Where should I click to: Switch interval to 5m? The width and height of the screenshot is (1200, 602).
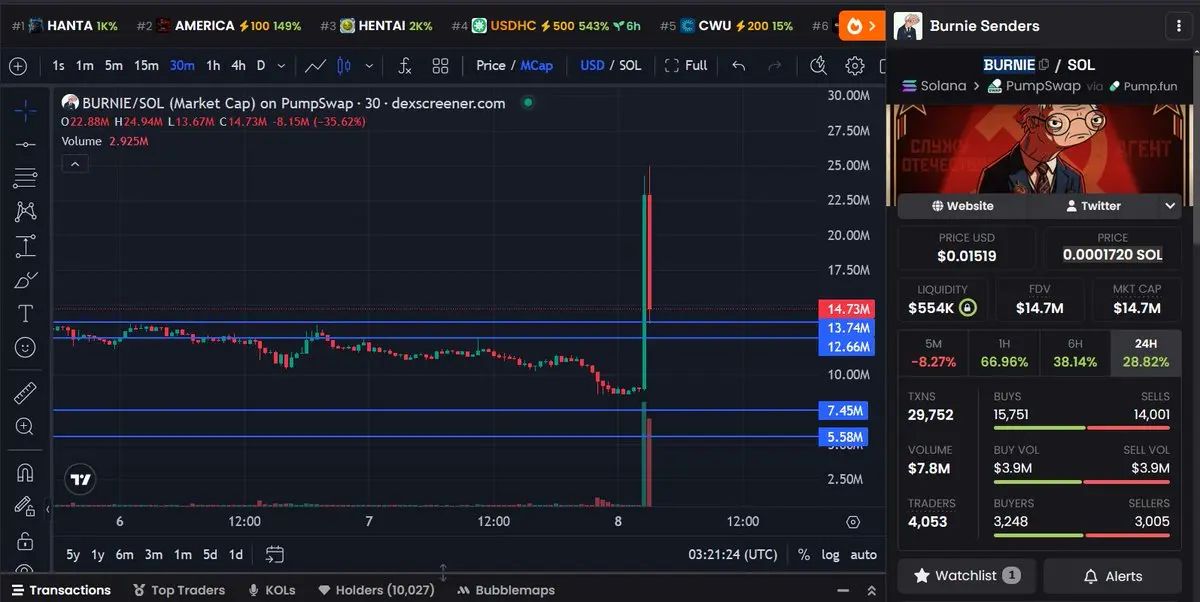114,66
